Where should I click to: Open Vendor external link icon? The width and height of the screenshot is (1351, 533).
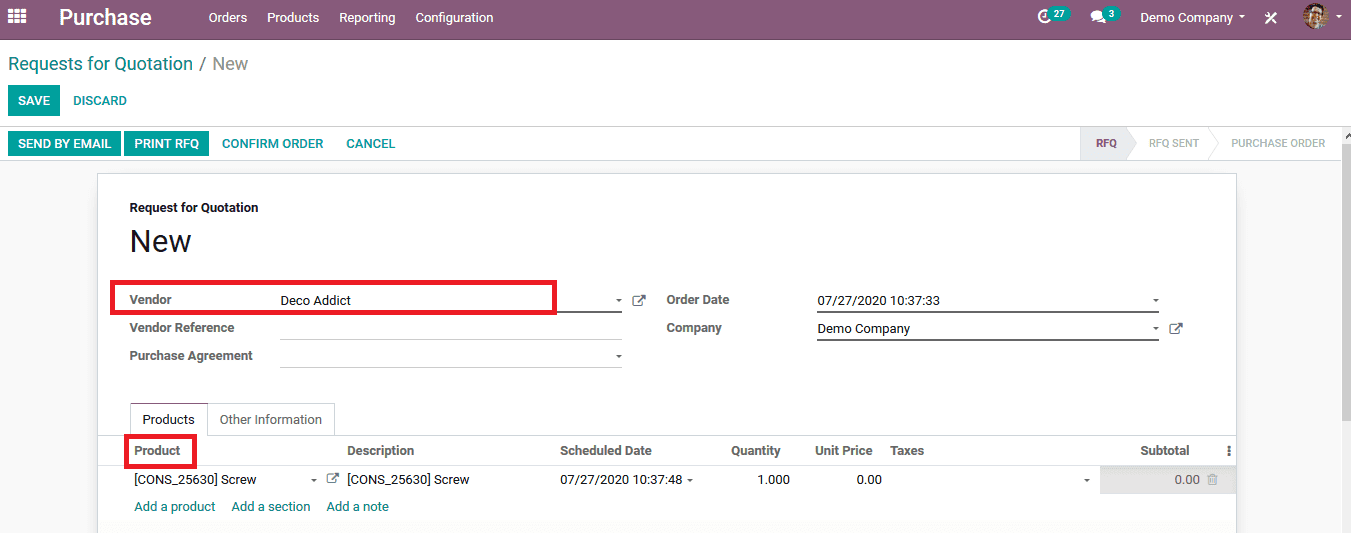coord(639,300)
